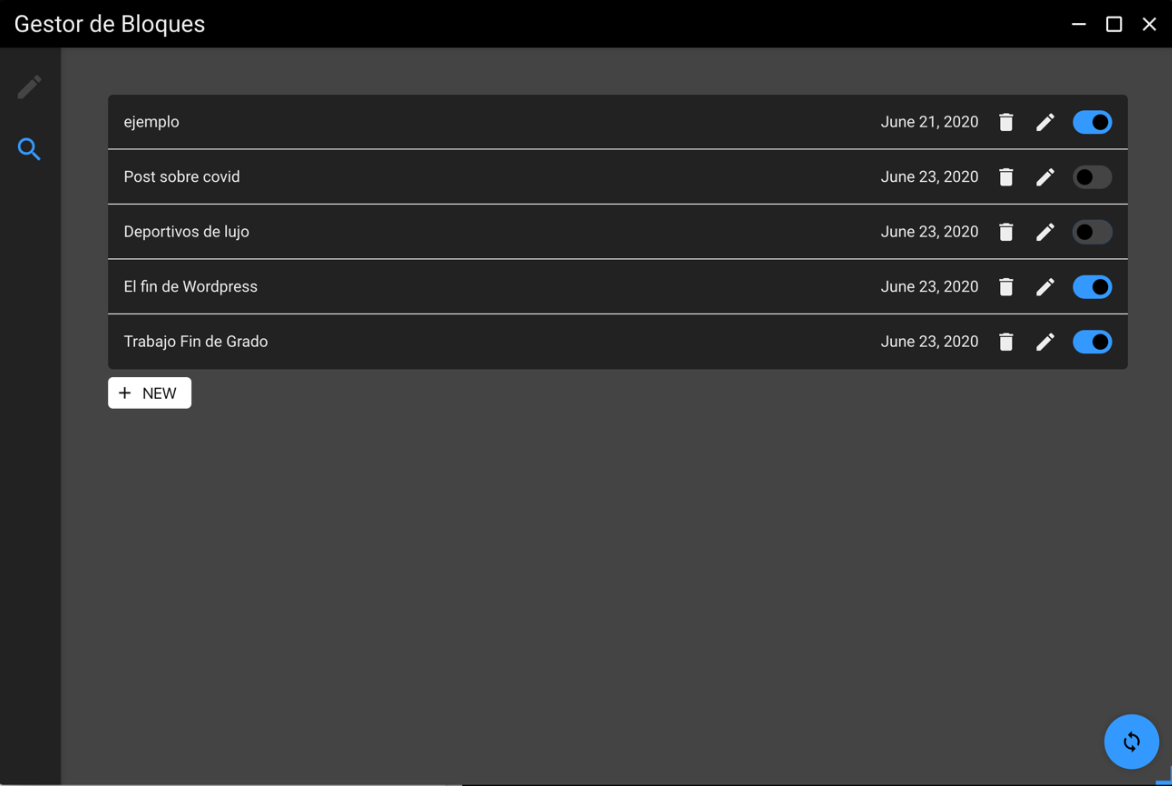Screen dimensions: 1172x786
Task: Switch off the 'El fin de Wordpress' toggle
Action: tap(1092, 287)
